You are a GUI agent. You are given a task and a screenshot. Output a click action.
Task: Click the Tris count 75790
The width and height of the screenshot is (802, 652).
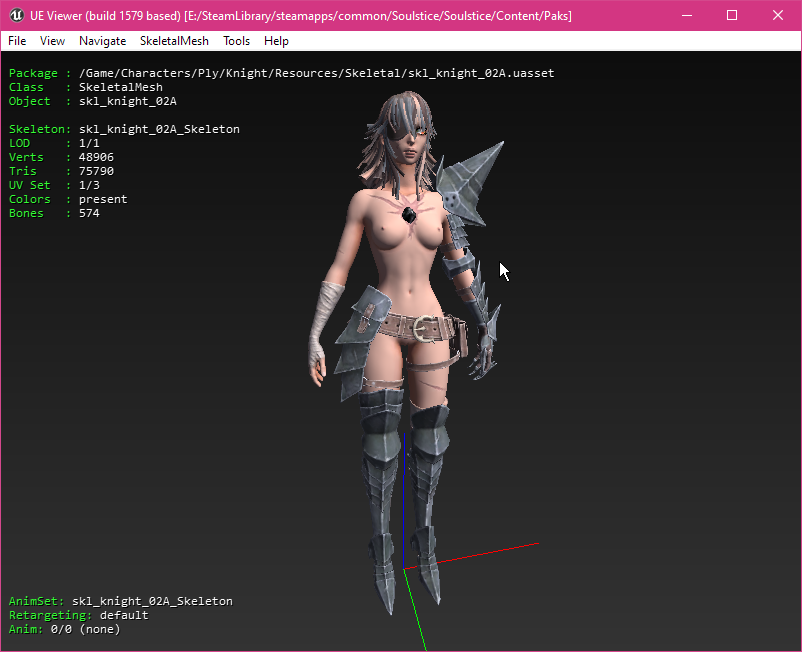coord(96,171)
